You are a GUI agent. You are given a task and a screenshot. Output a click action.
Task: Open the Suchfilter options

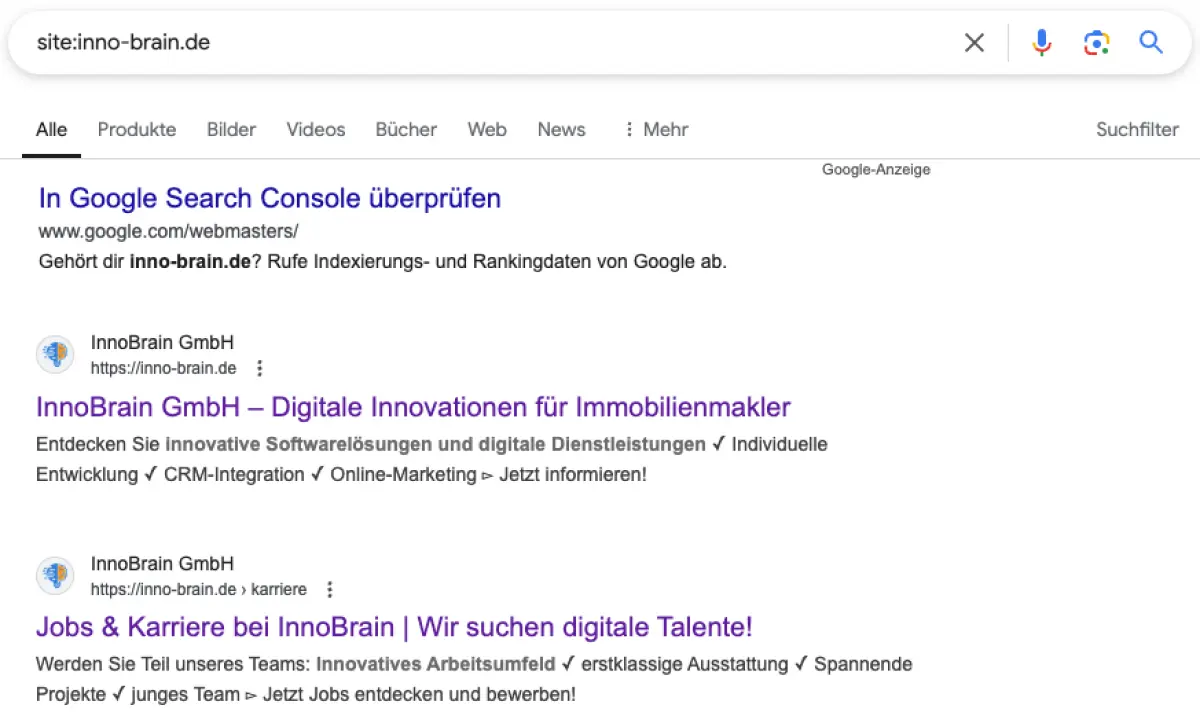pos(1137,129)
